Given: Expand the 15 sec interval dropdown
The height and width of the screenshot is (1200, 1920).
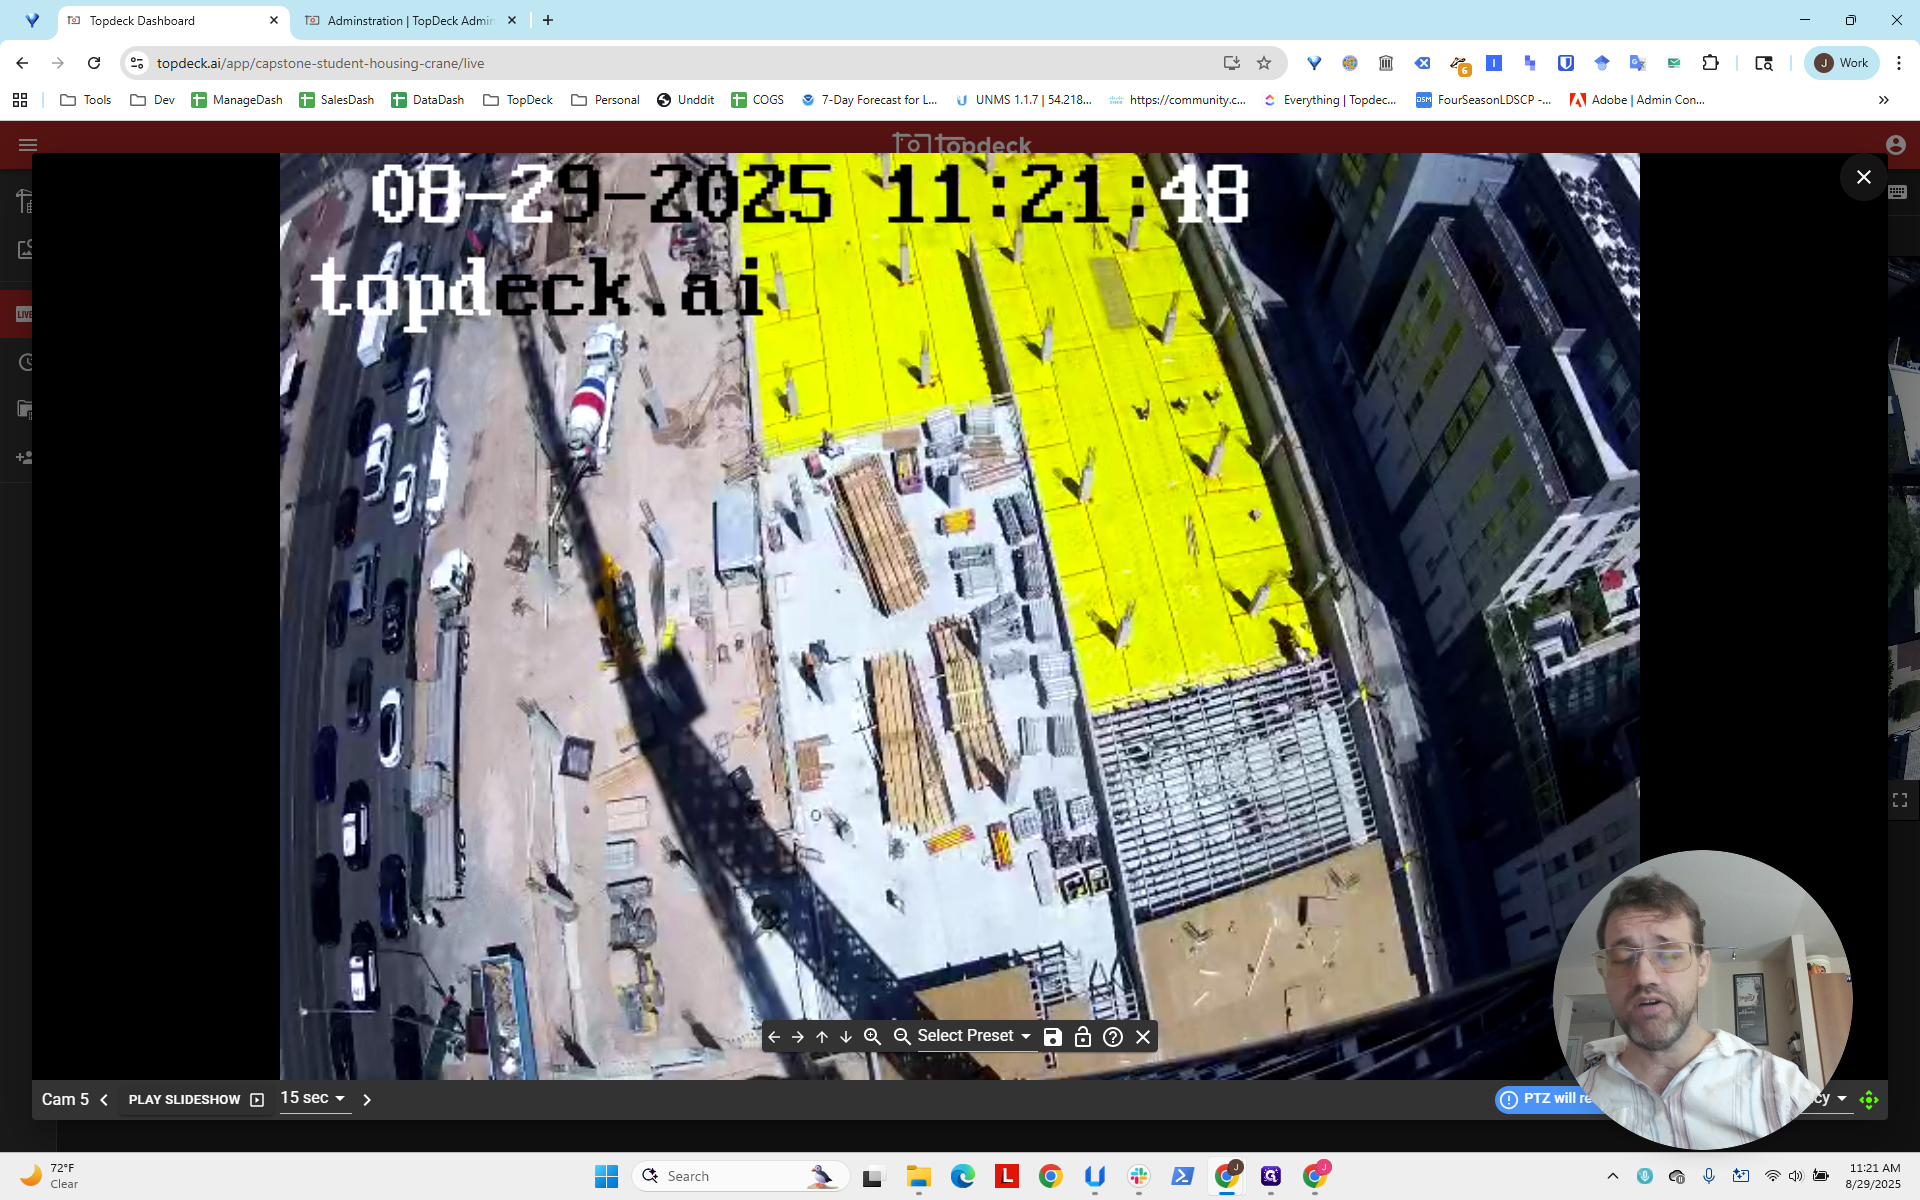Looking at the screenshot, I should (x=314, y=1098).
